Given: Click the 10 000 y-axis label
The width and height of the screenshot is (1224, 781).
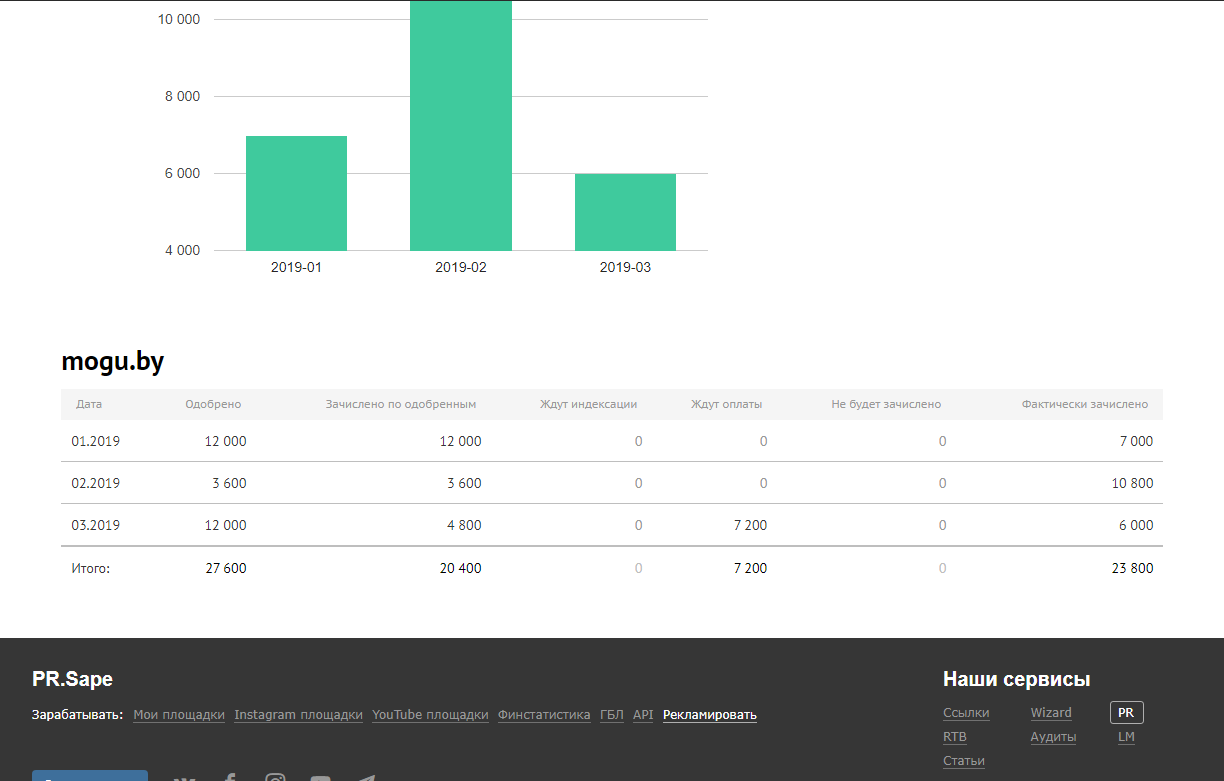Looking at the screenshot, I should point(179,19).
